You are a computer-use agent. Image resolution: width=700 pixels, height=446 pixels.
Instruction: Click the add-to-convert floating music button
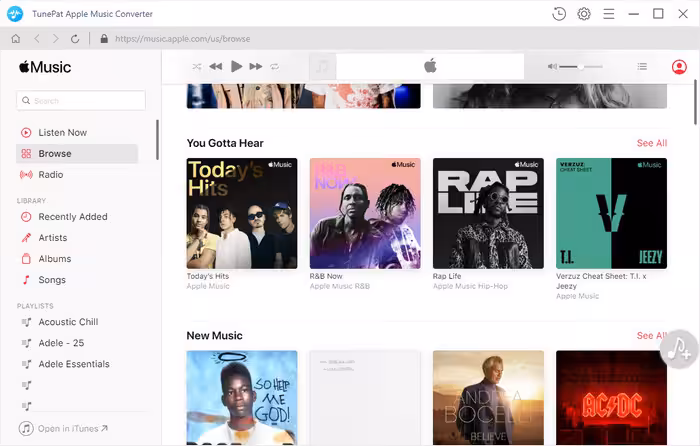tap(679, 349)
